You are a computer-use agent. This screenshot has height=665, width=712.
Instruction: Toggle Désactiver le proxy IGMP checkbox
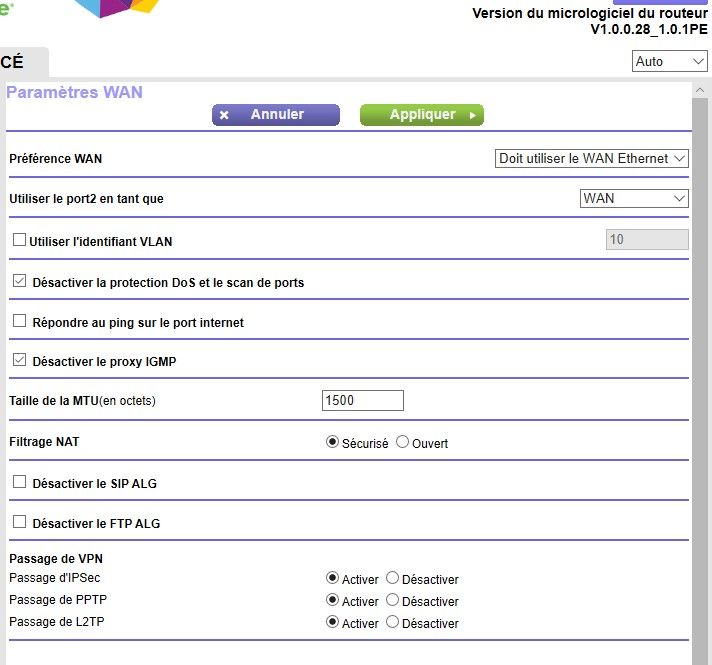pyautogui.click(x=19, y=361)
